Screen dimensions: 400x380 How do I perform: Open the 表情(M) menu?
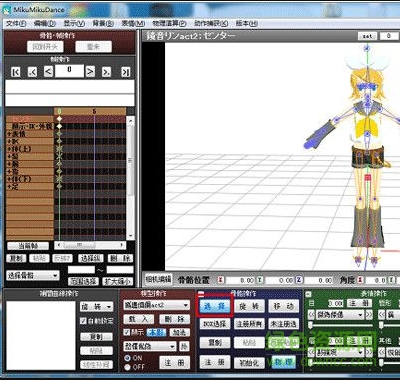click(x=133, y=23)
